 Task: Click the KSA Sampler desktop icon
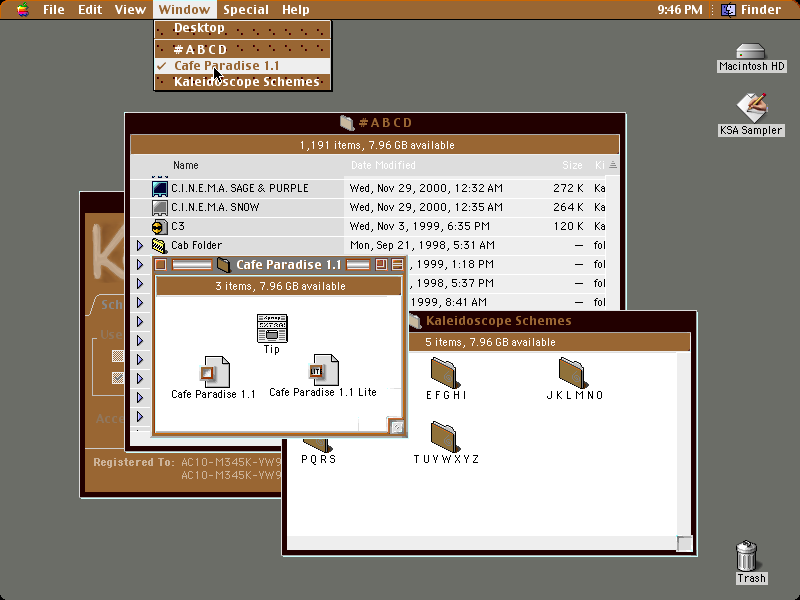coord(751,108)
